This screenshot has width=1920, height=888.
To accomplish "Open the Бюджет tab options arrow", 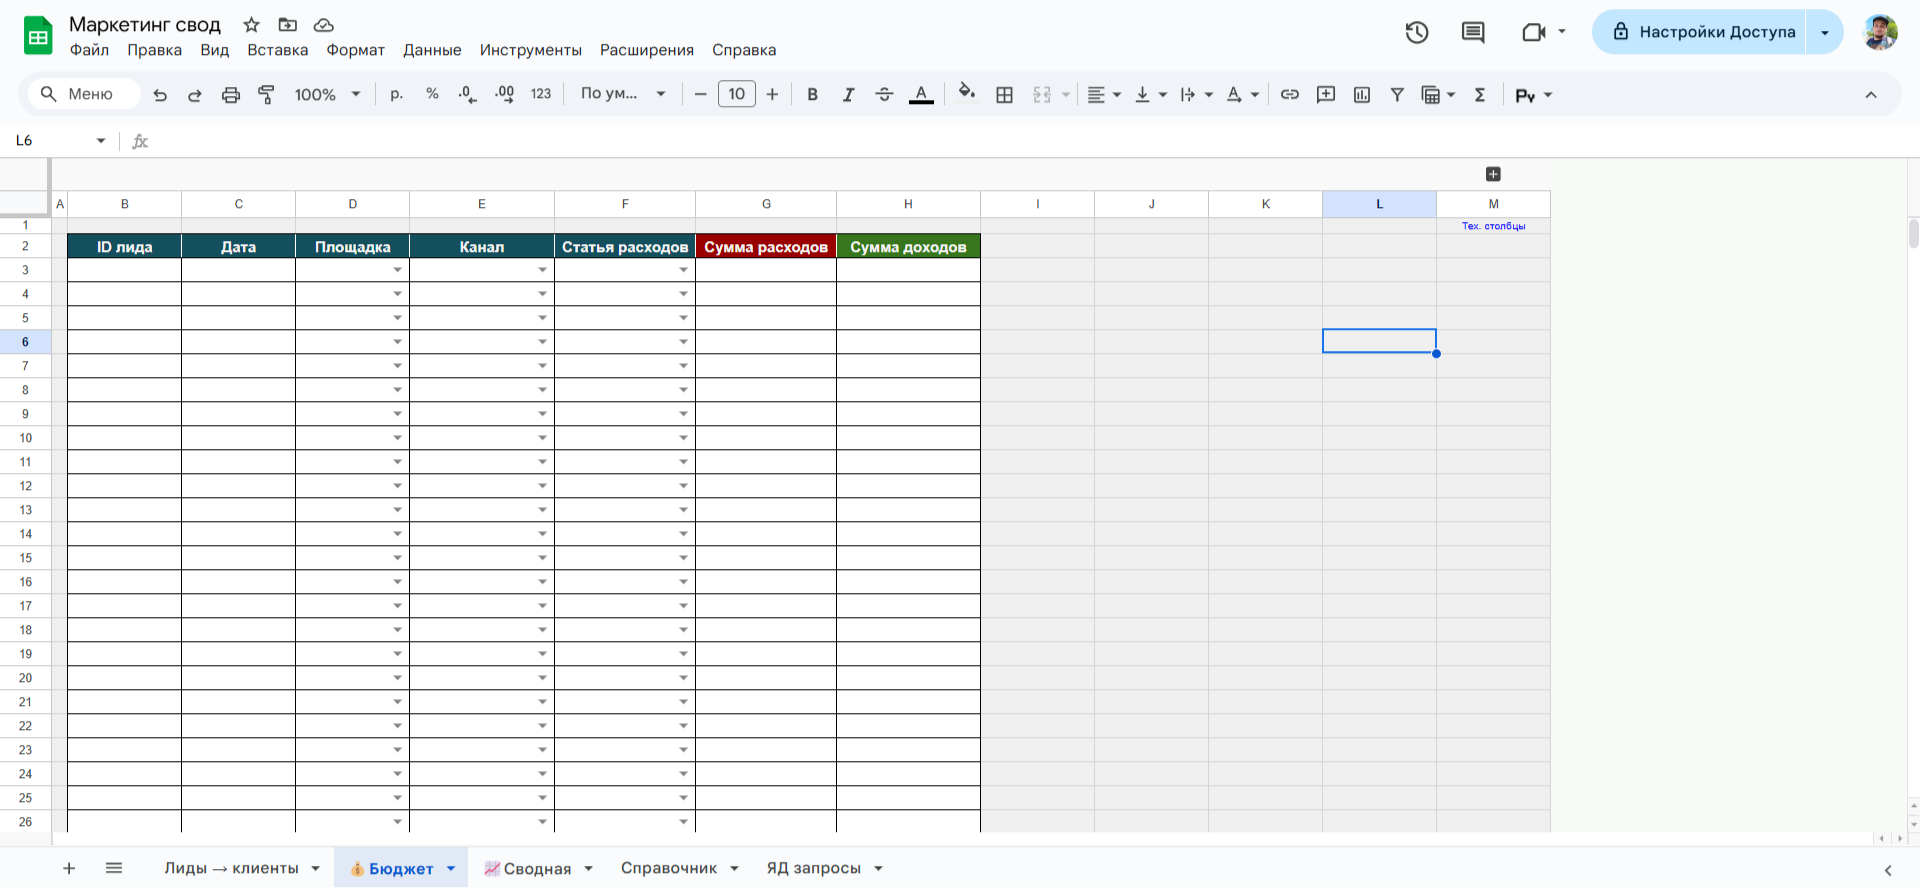I will tap(451, 868).
